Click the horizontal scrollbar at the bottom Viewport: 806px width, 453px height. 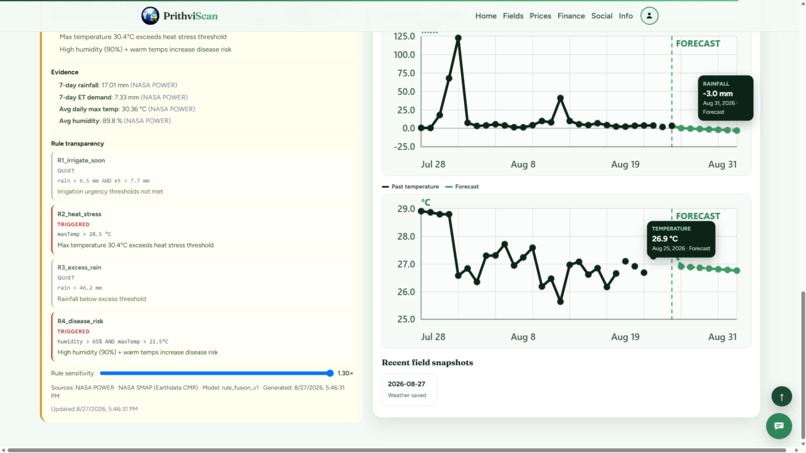click(397, 450)
